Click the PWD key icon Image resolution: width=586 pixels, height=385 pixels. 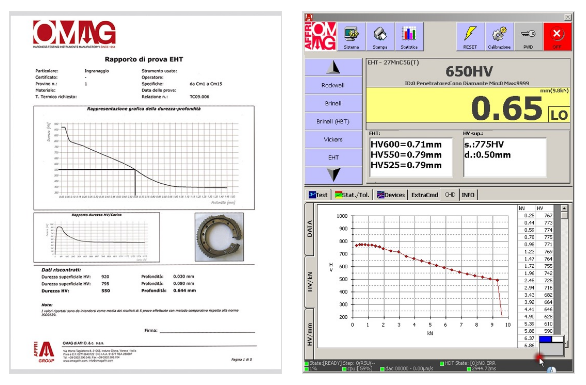tap(528, 37)
